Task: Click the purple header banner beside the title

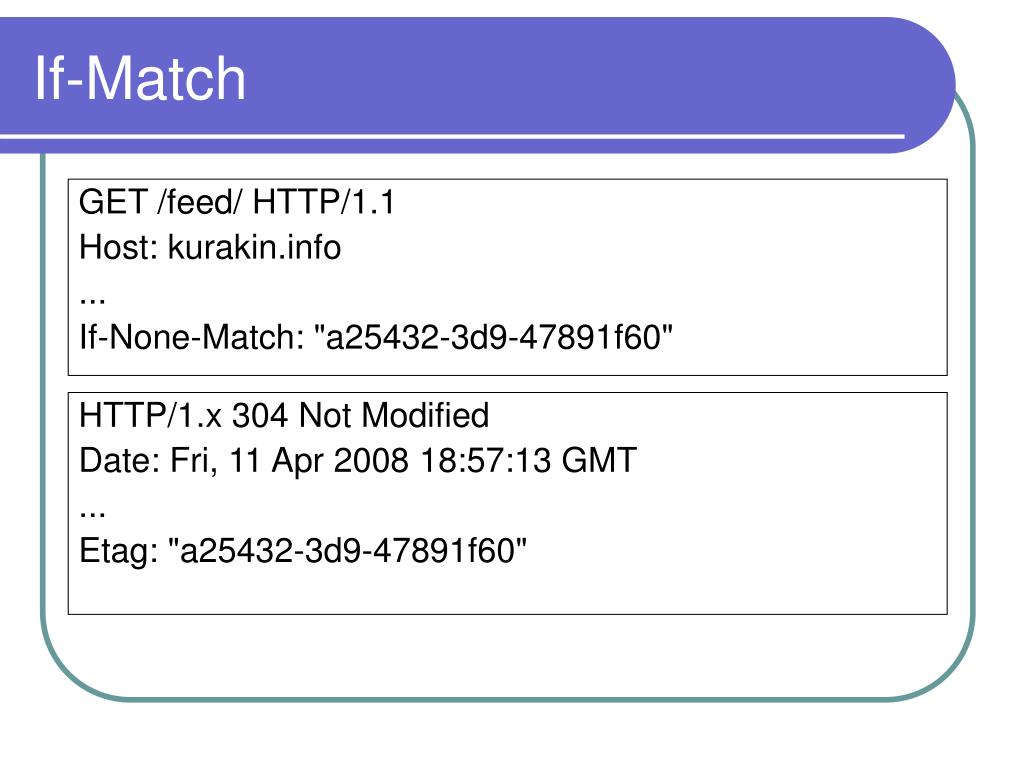Action: click(588, 75)
